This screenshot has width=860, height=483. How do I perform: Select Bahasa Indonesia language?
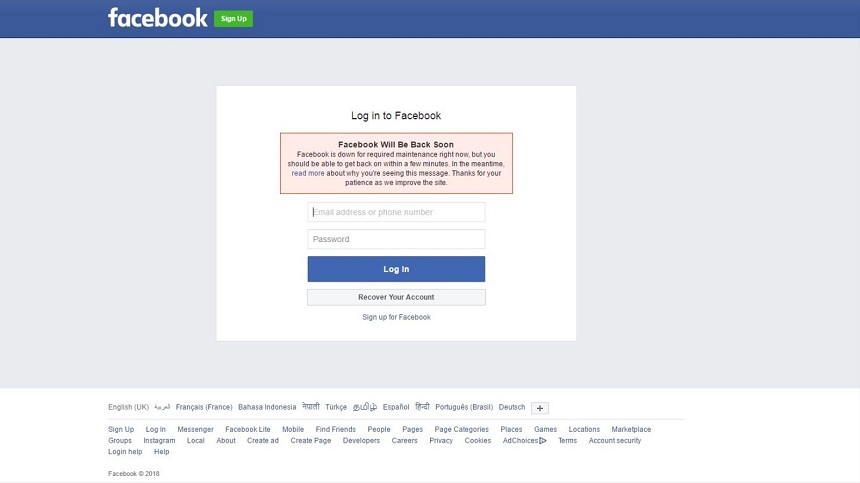[x=267, y=407]
